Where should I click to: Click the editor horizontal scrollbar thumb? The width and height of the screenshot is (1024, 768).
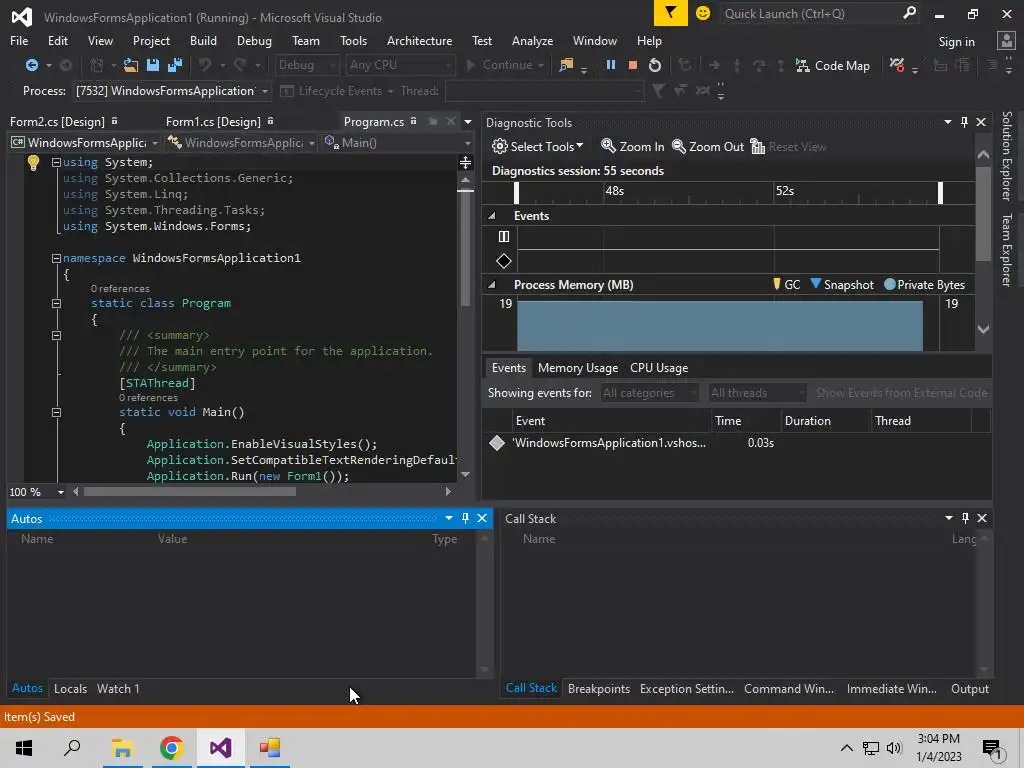(x=189, y=492)
